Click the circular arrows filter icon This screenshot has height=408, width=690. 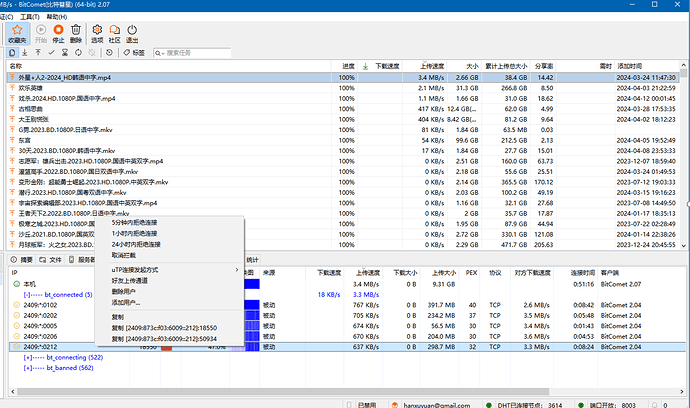coord(78,53)
